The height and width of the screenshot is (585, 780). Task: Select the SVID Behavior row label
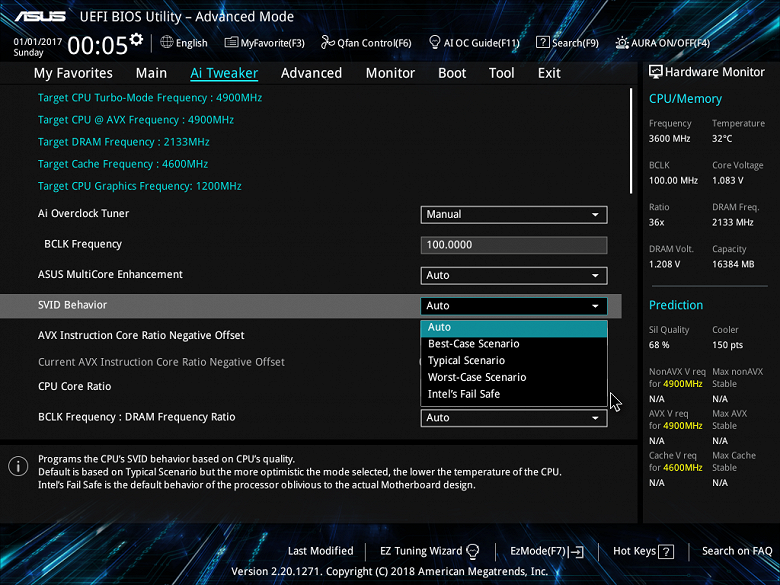point(73,305)
